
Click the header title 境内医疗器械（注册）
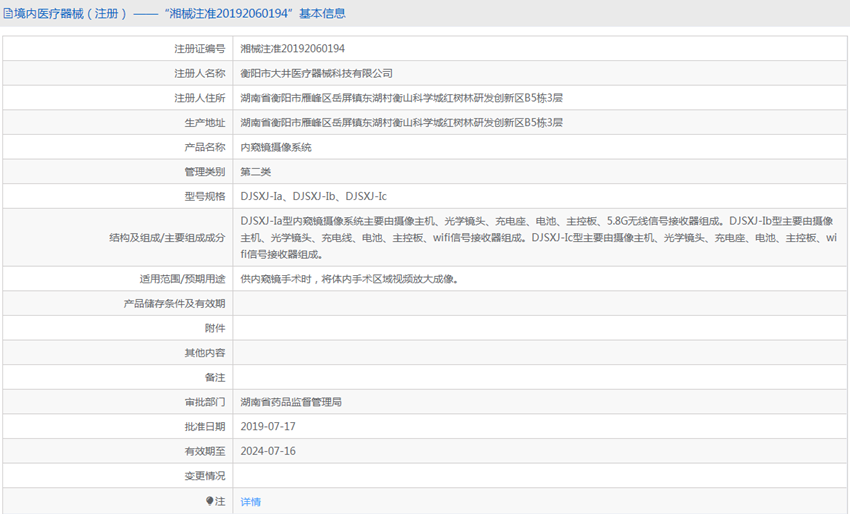click(x=70, y=14)
